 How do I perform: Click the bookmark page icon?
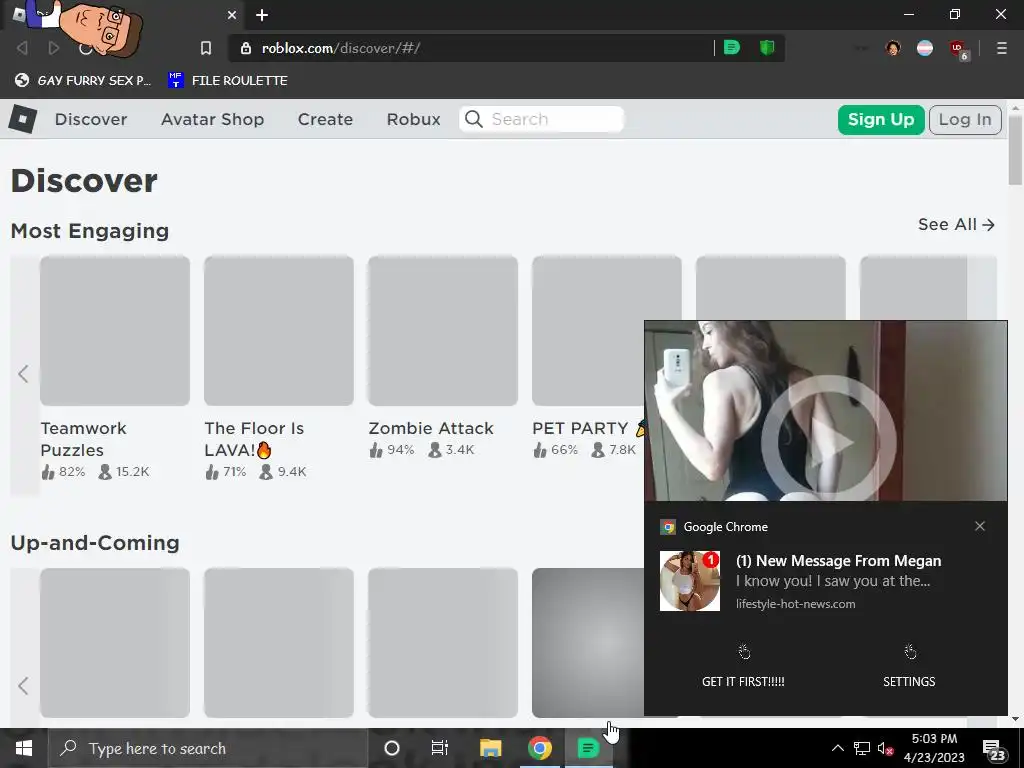[206, 48]
